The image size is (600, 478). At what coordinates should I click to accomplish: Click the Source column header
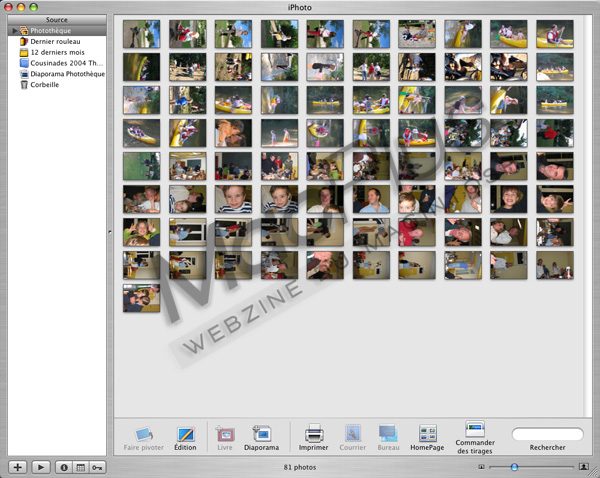coord(57,20)
